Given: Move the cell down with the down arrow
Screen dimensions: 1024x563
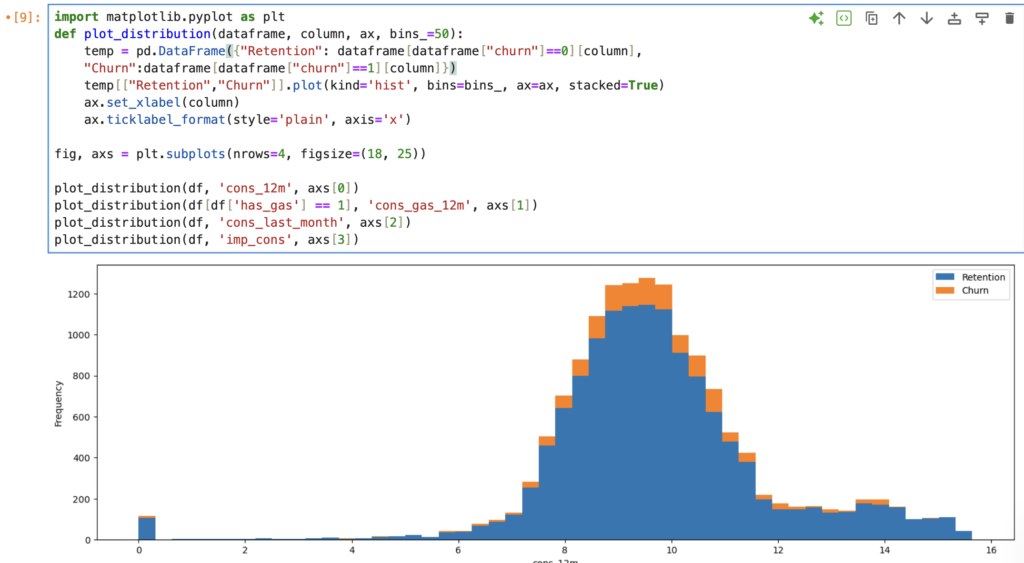Looking at the screenshot, I should point(926,18).
